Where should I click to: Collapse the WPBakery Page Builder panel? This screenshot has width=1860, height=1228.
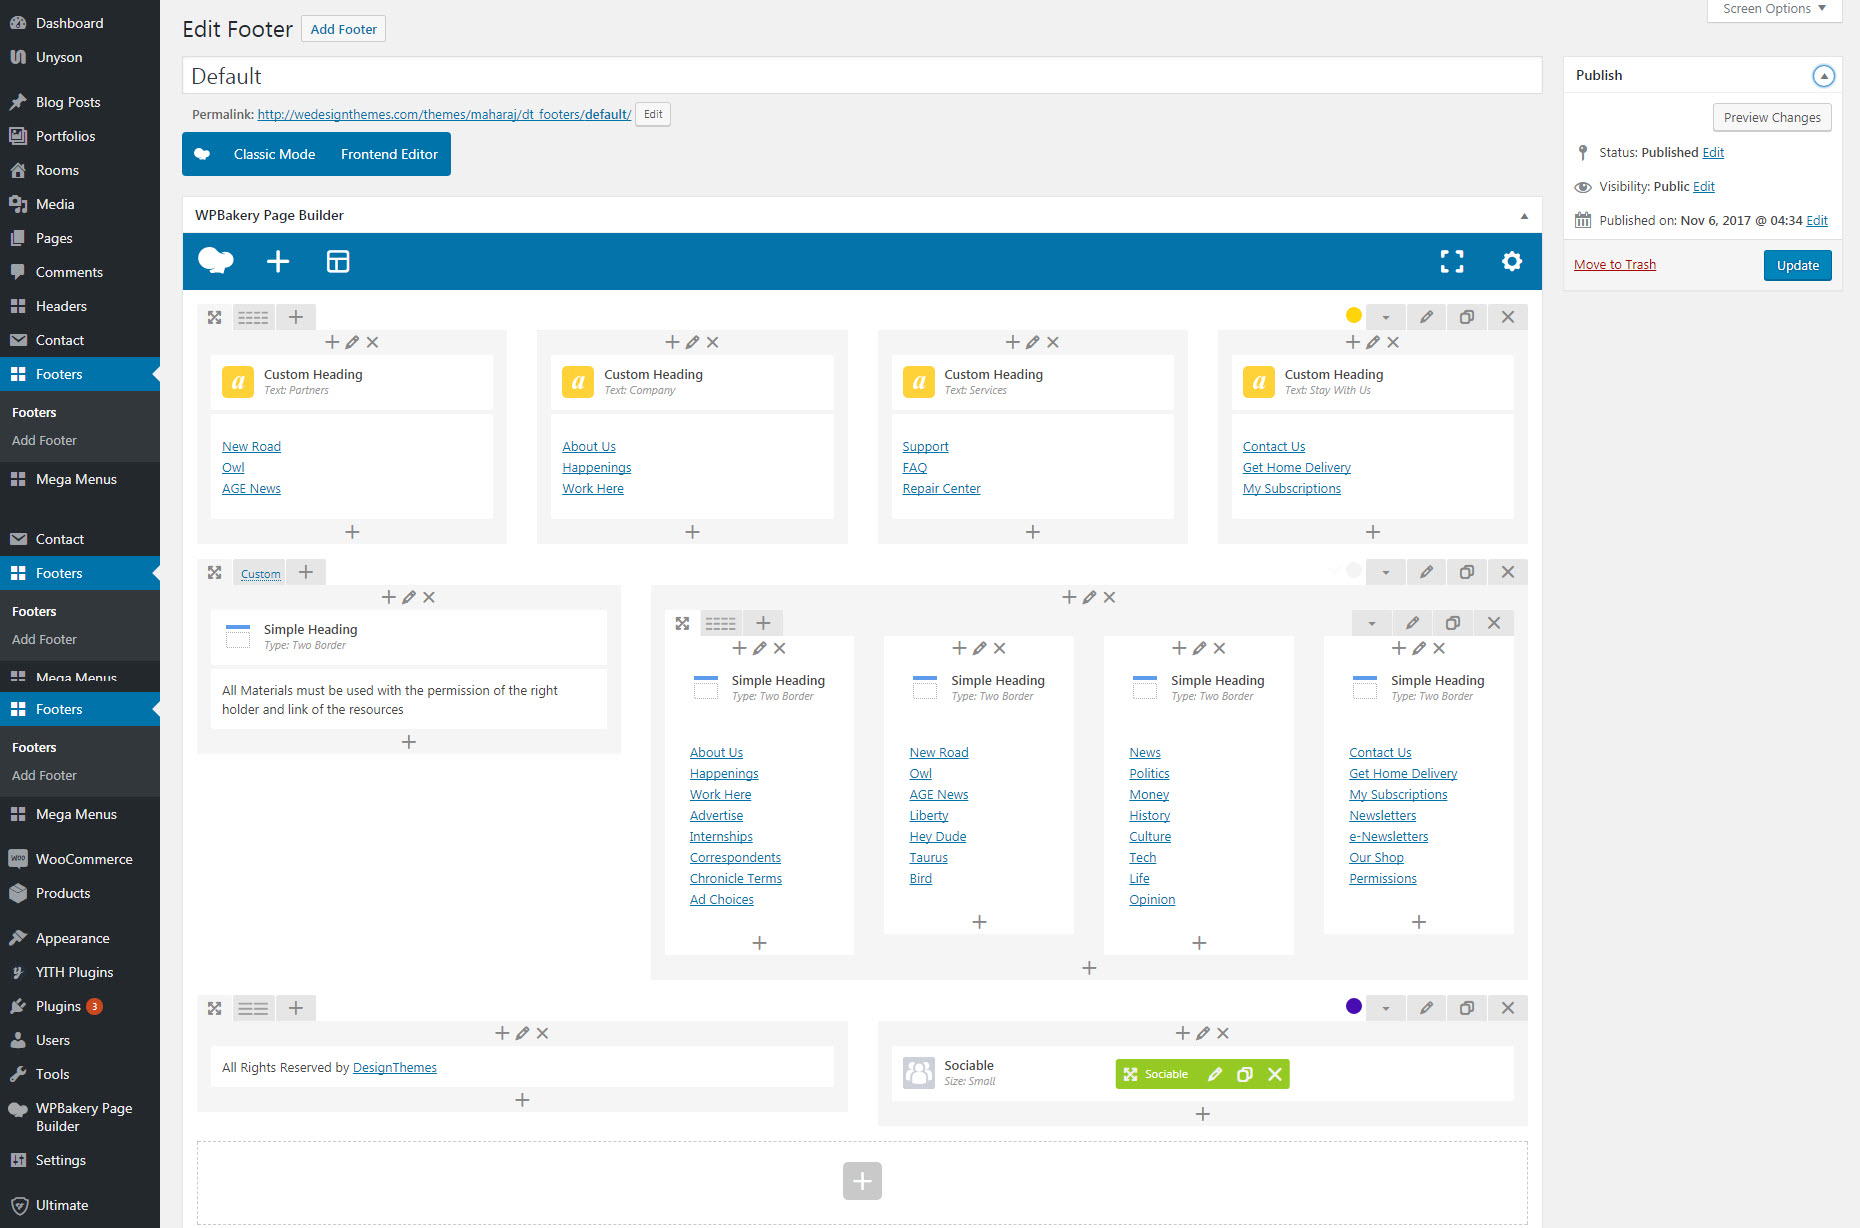pos(1524,216)
